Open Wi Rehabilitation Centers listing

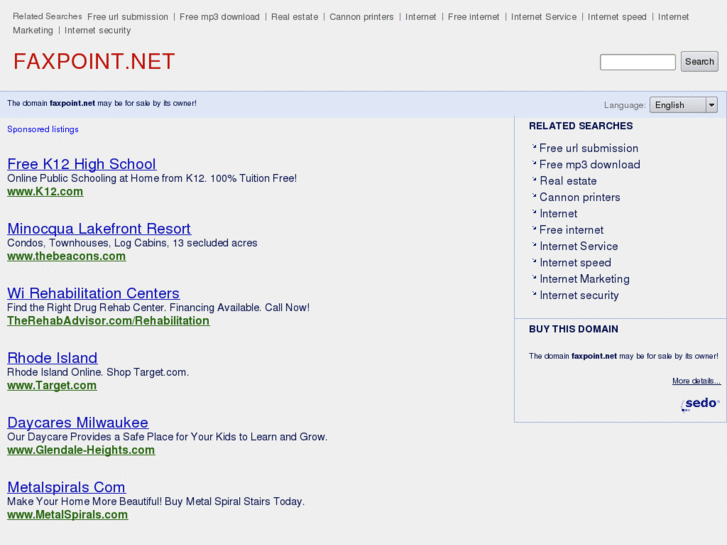93,293
